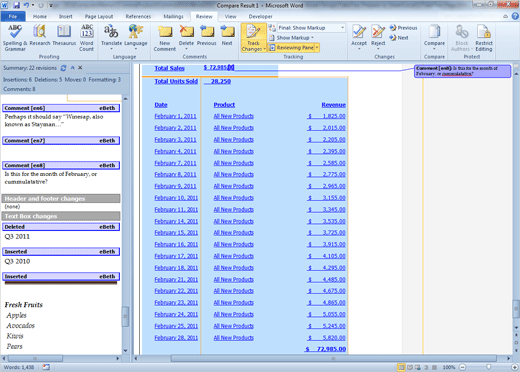Open the comment balloon en8 in margin

pos(462,71)
